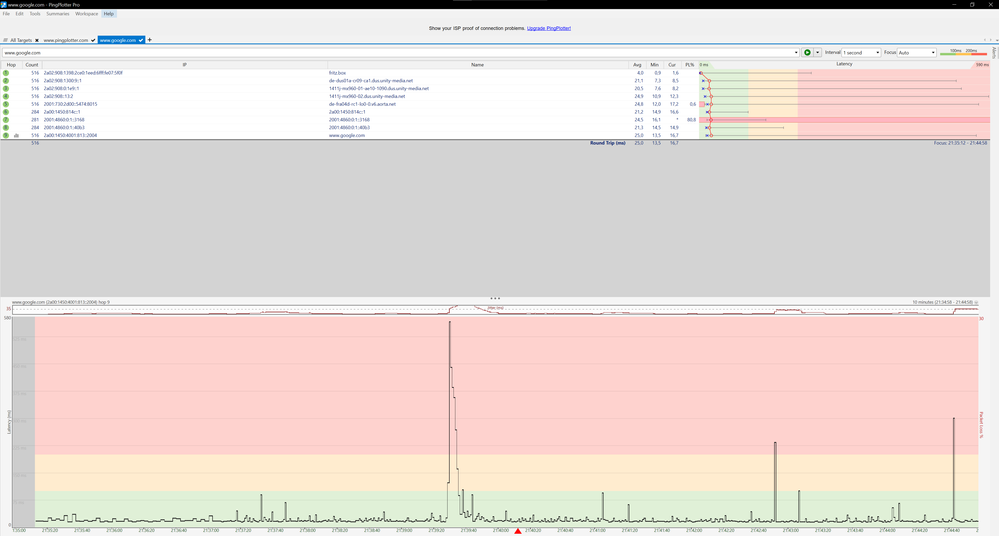
Task: Click into the target address input field
Action: tap(398, 53)
